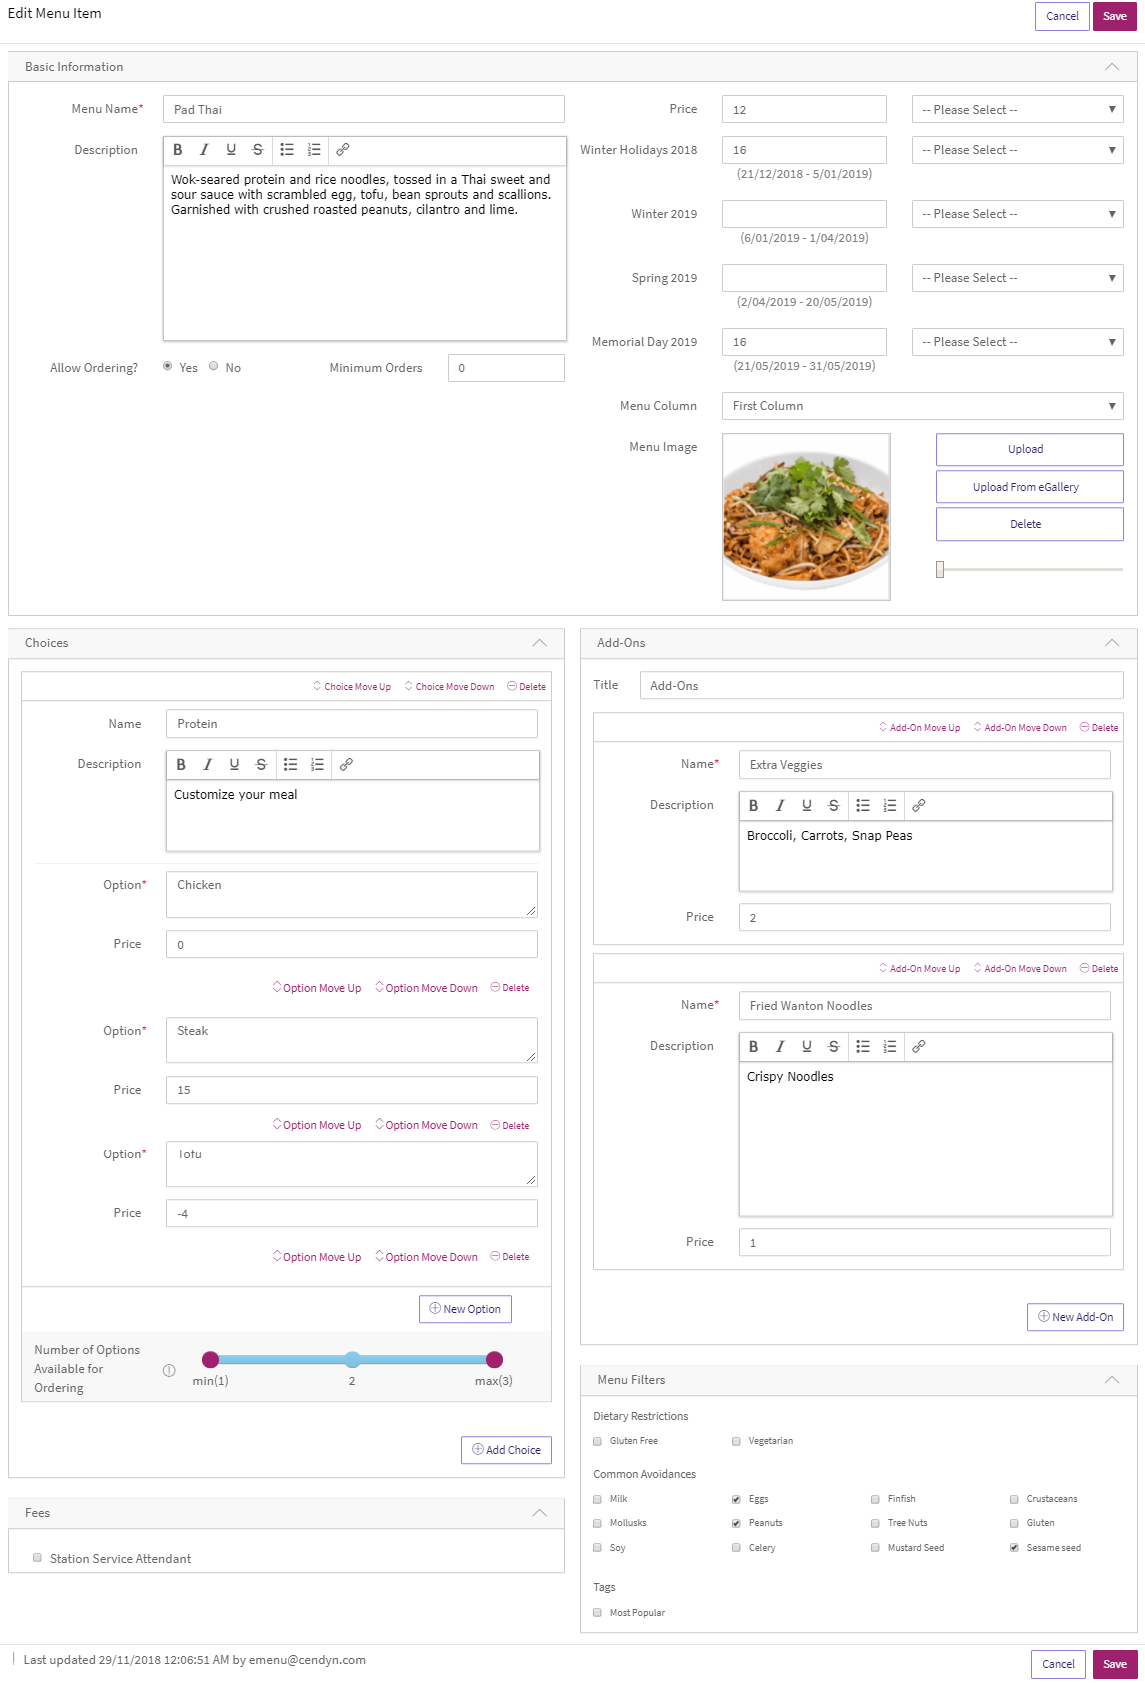The image size is (1145, 1683).
Task: Click Choice Move Up for Protein
Action: [352, 687]
